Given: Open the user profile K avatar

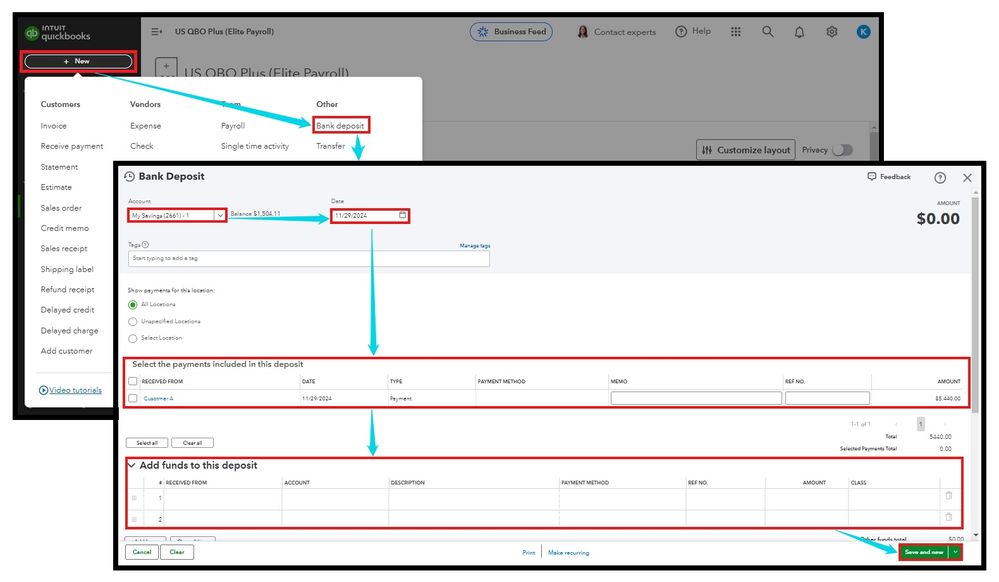Looking at the screenshot, I should pos(863,31).
